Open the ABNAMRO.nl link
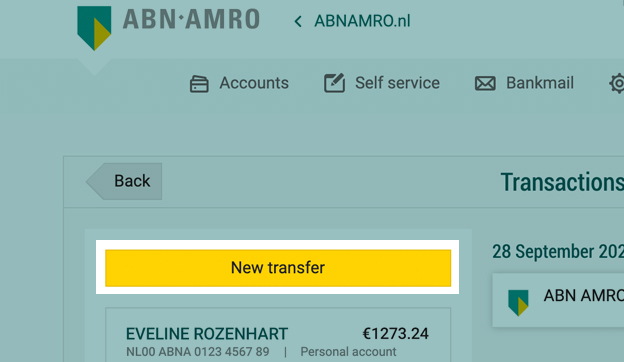 362,21
